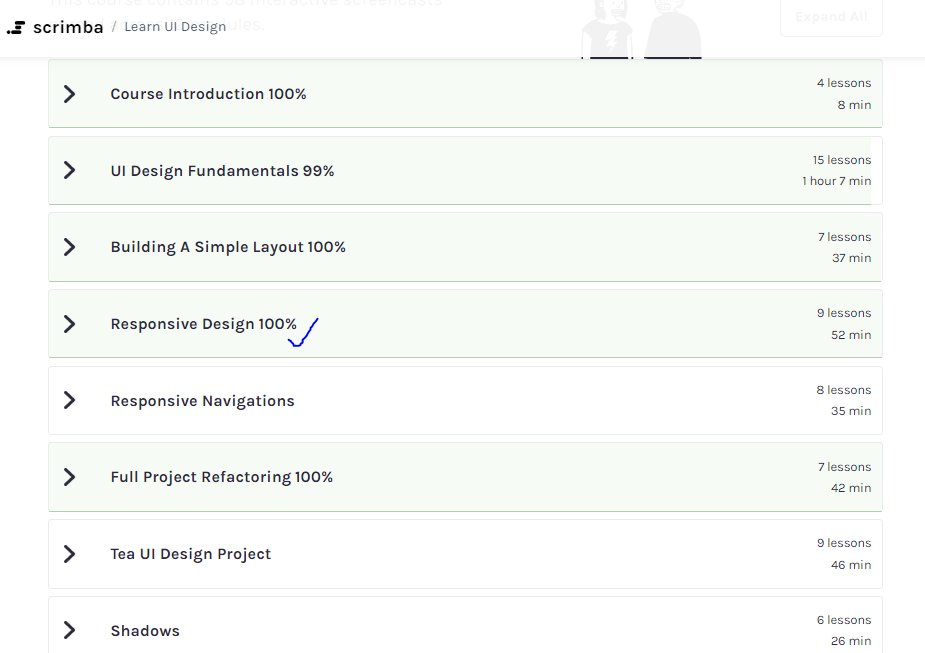Click the faded Expand All button
Screen dimensions: 925x653
[831, 17]
